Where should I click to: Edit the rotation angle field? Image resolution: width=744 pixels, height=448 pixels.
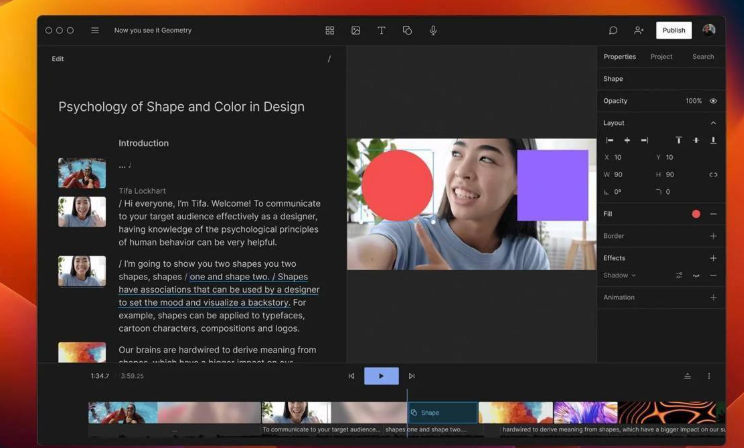point(617,192)
